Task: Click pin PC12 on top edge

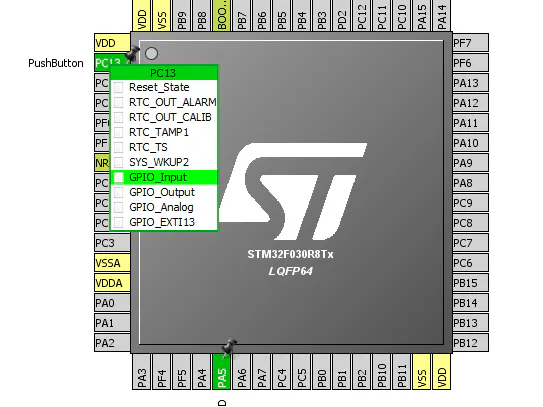Action: point(362,16)
